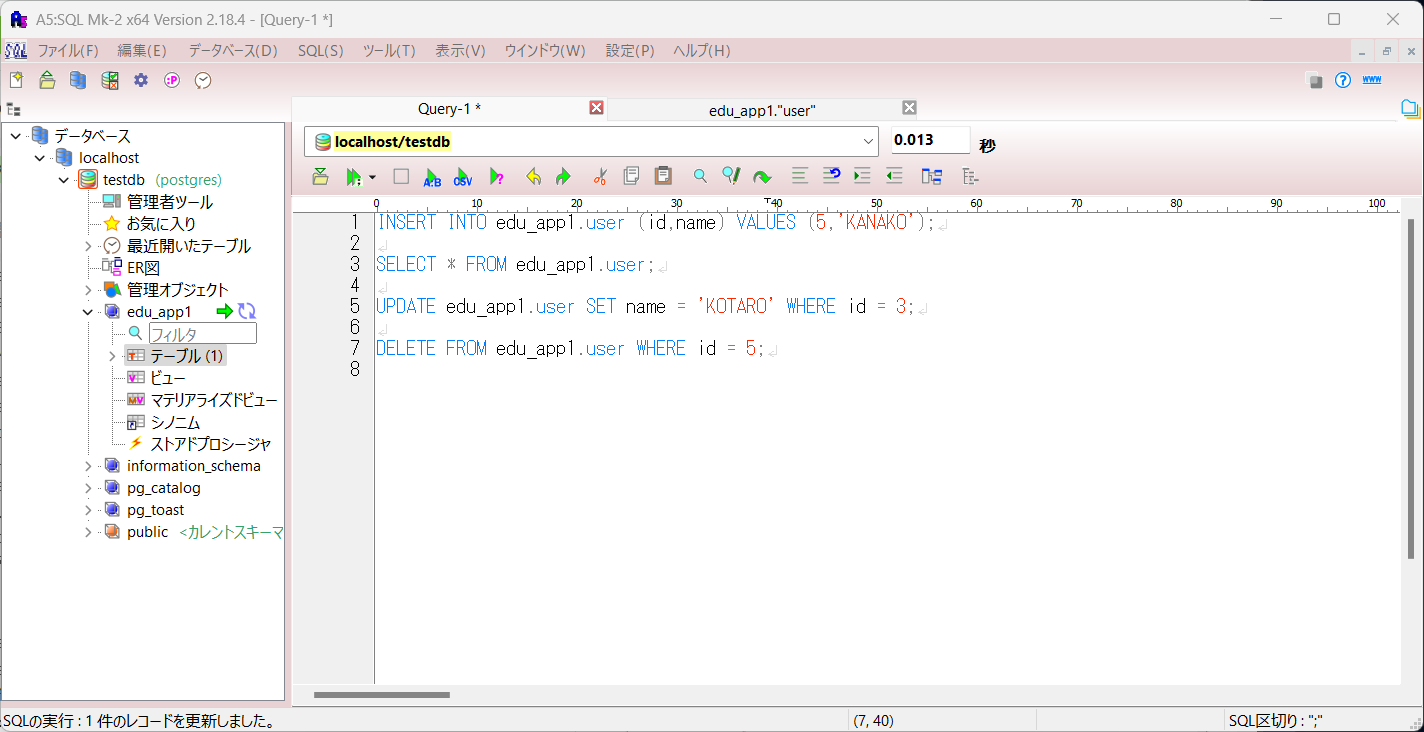This screenshot has width=1424, height=732.
Task: Close the edu_app1."user" tab
Action: 909,108
